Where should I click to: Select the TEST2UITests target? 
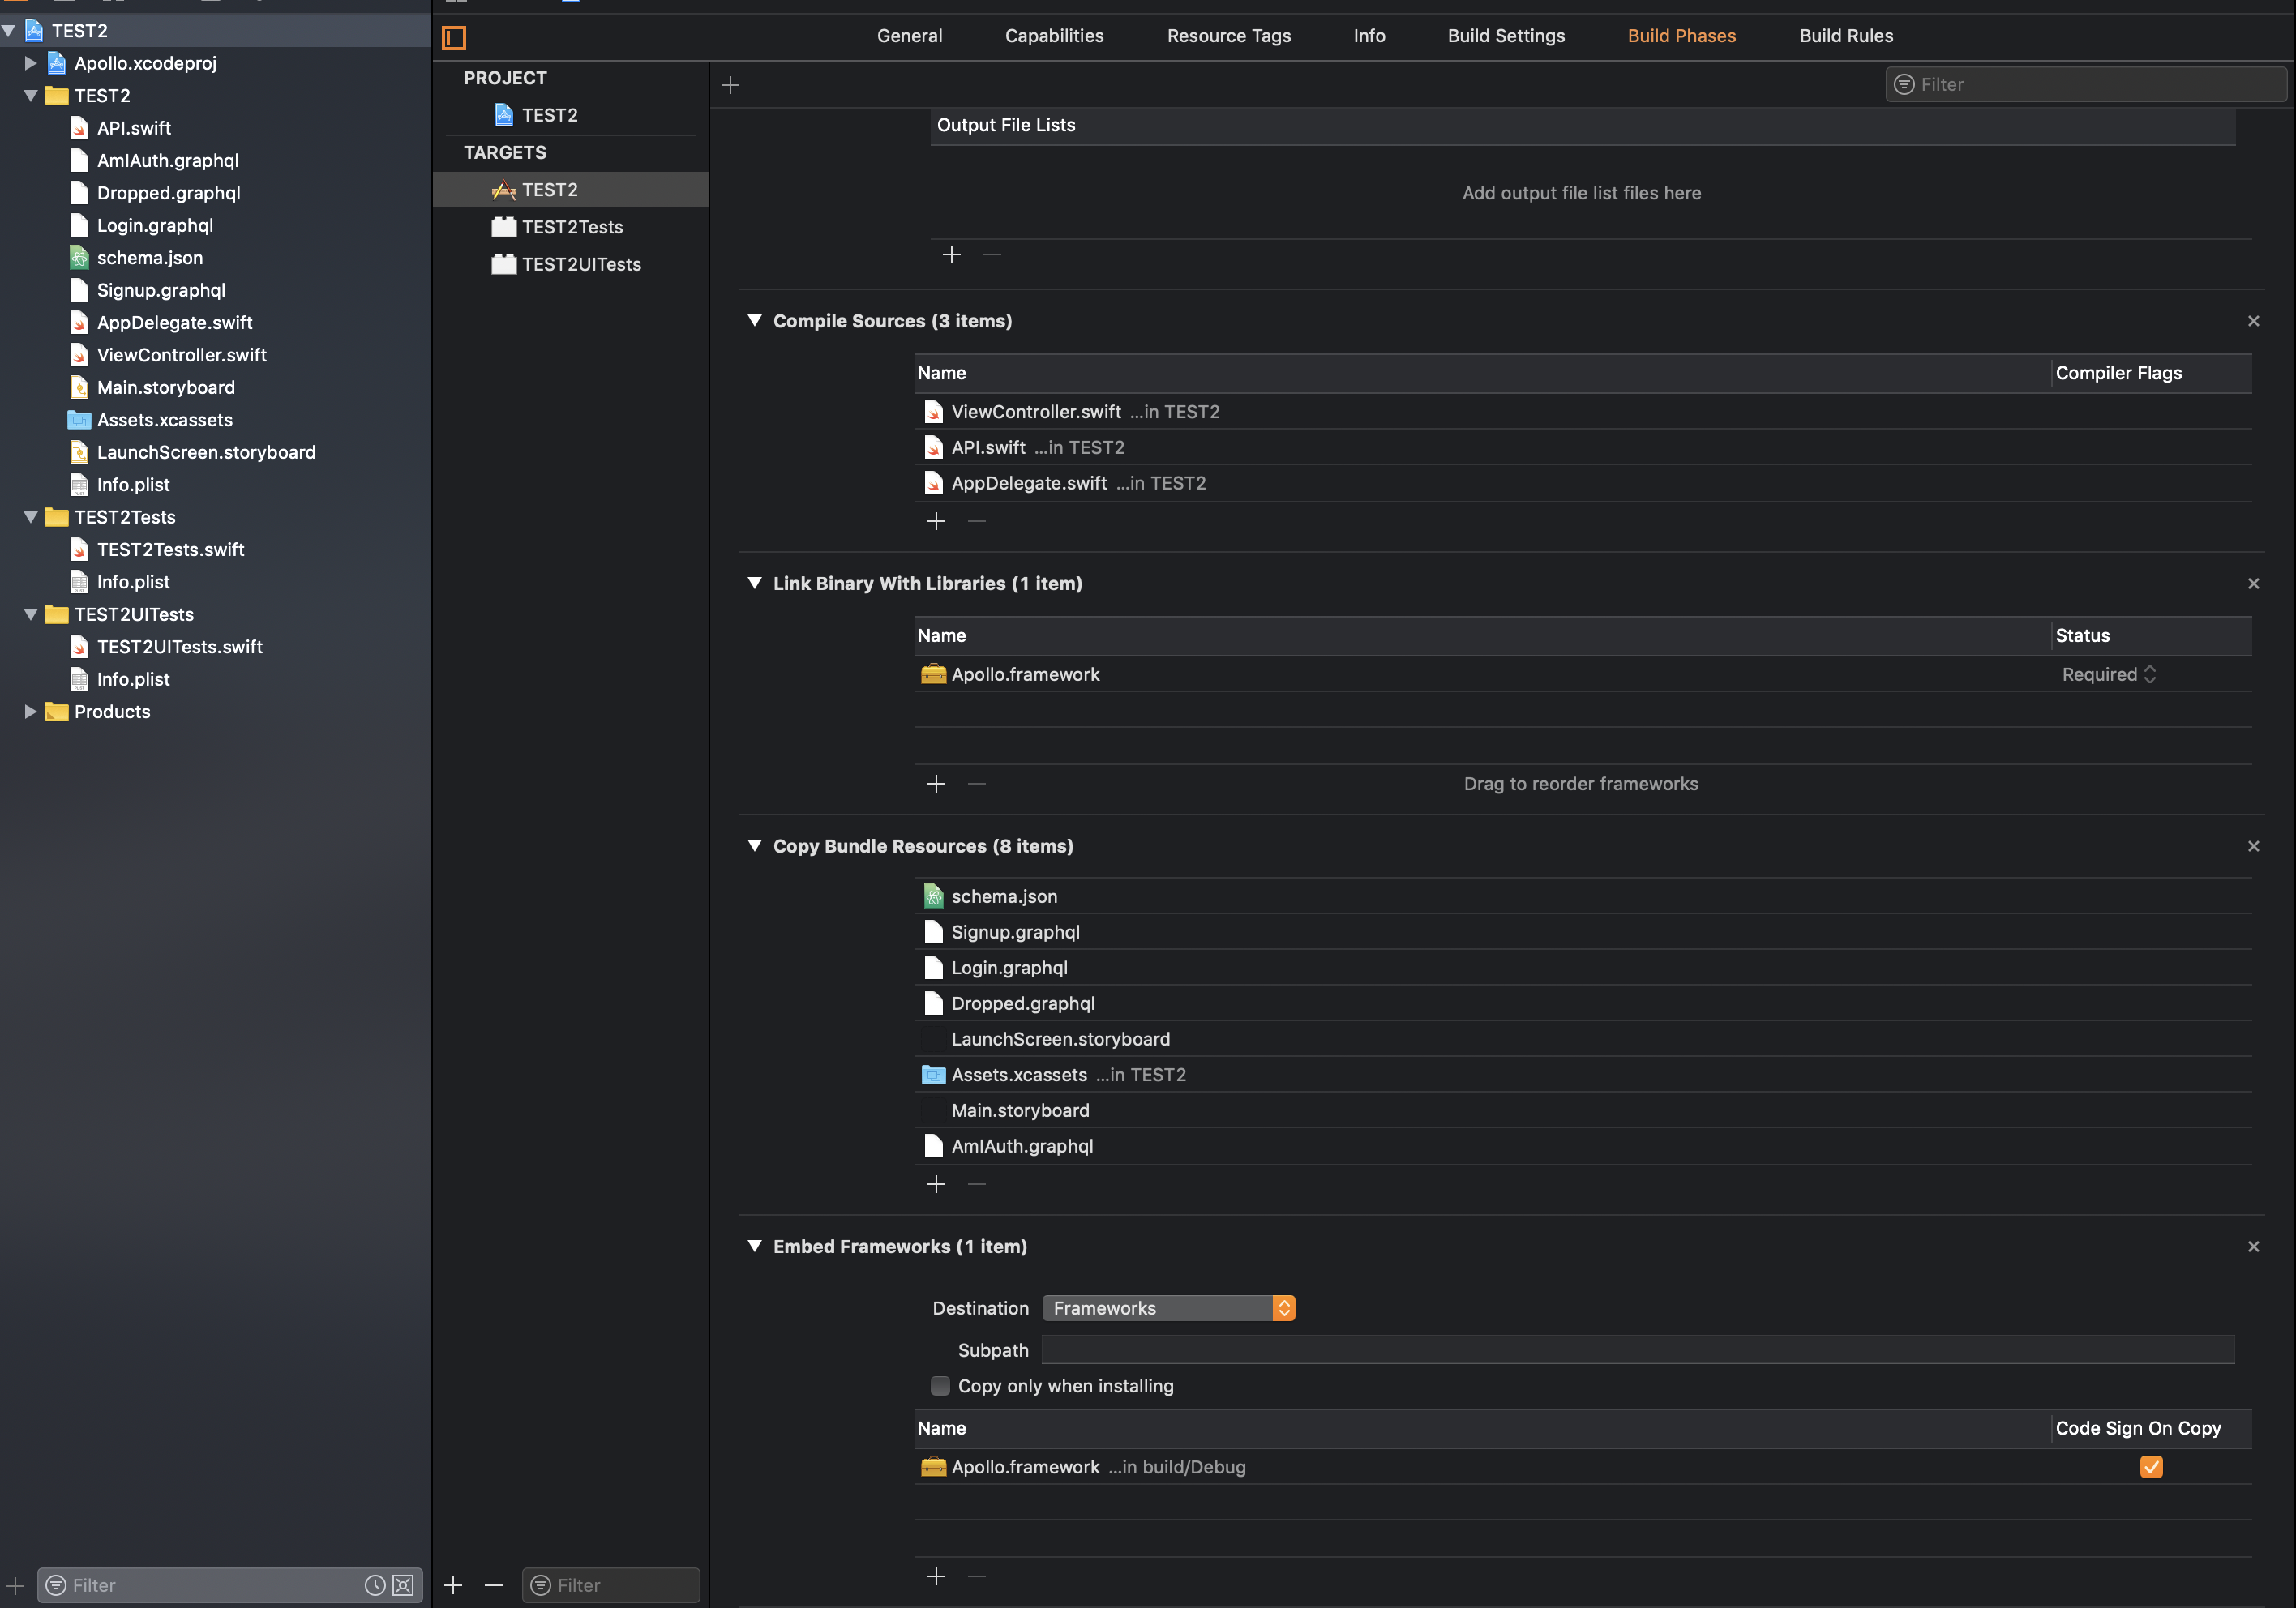point(571,264)
